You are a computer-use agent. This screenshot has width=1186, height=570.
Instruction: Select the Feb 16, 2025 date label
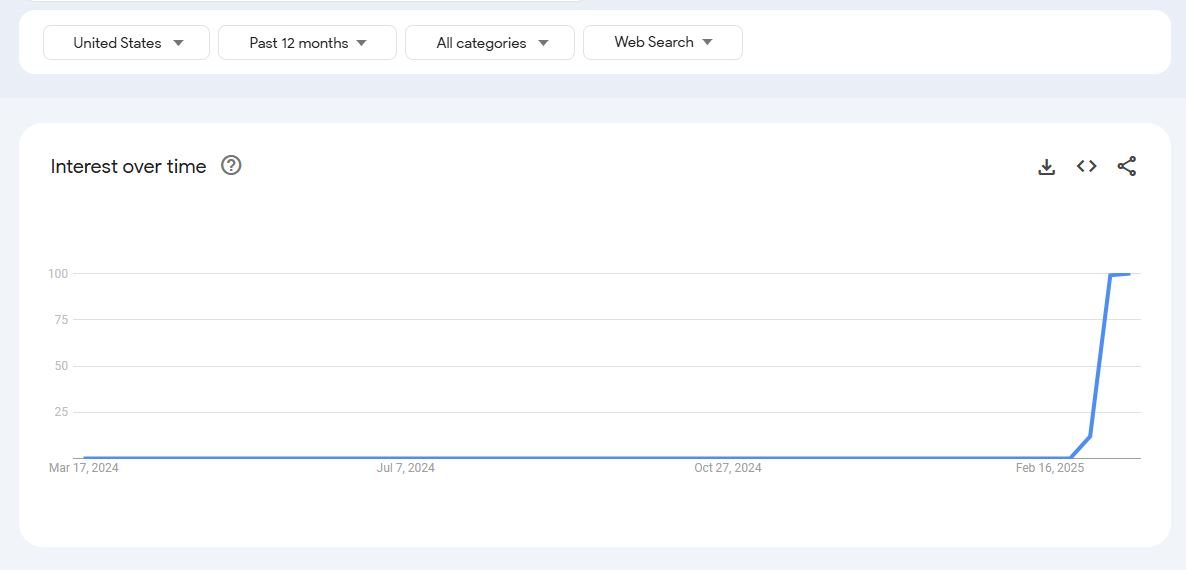(x=1050, y=468)
